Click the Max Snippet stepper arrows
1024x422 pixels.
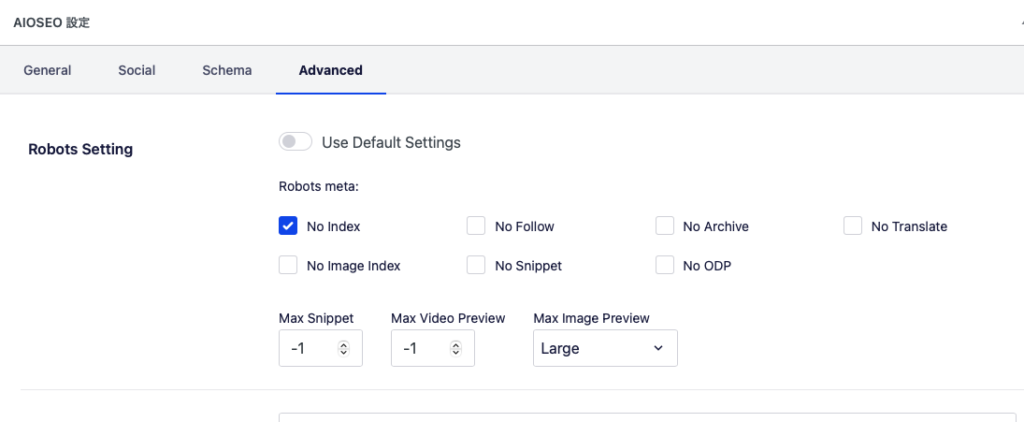click(344, 348)
